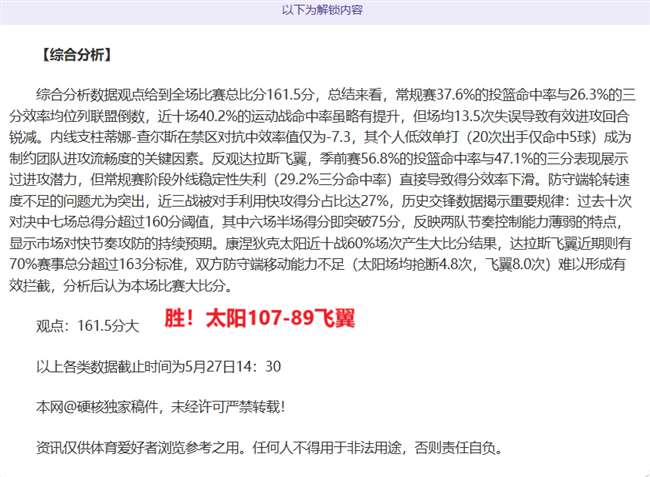
Task: Click the '观点：161.5分大' line
Action: click(x=87, y=326)
